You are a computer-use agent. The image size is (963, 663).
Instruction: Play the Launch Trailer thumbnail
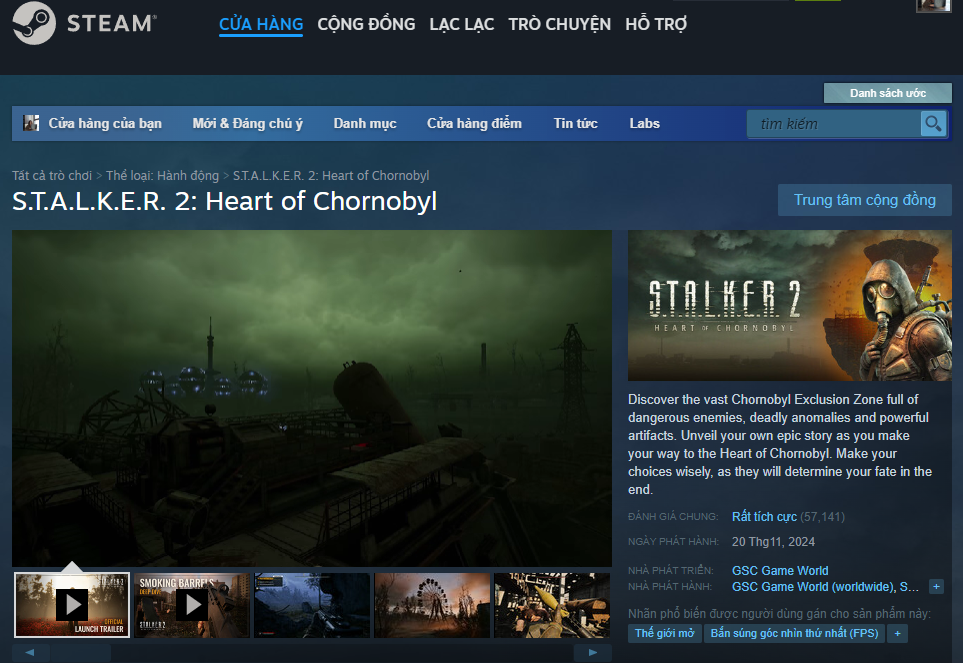[72, 605]
